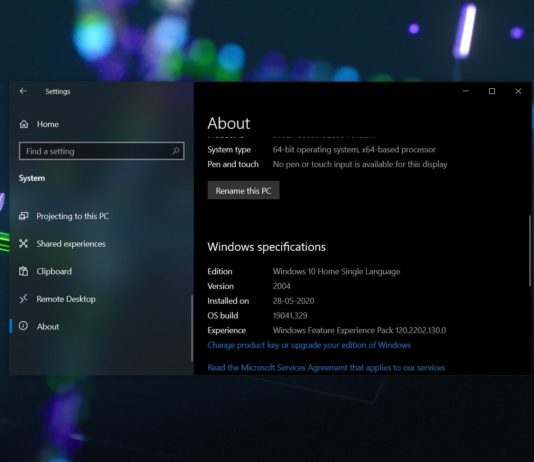
Task: Select the OS build value 19041.329
Action: click(x=290, y=316)
